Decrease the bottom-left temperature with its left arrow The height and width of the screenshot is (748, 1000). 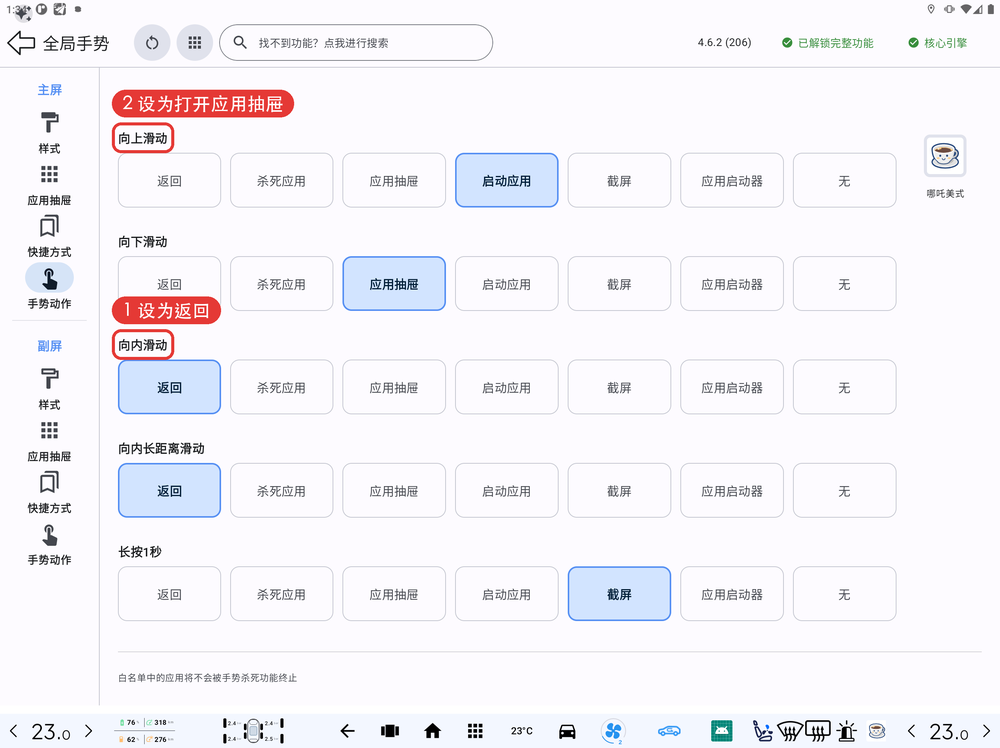pyautogui.click(x=13, y=731)
